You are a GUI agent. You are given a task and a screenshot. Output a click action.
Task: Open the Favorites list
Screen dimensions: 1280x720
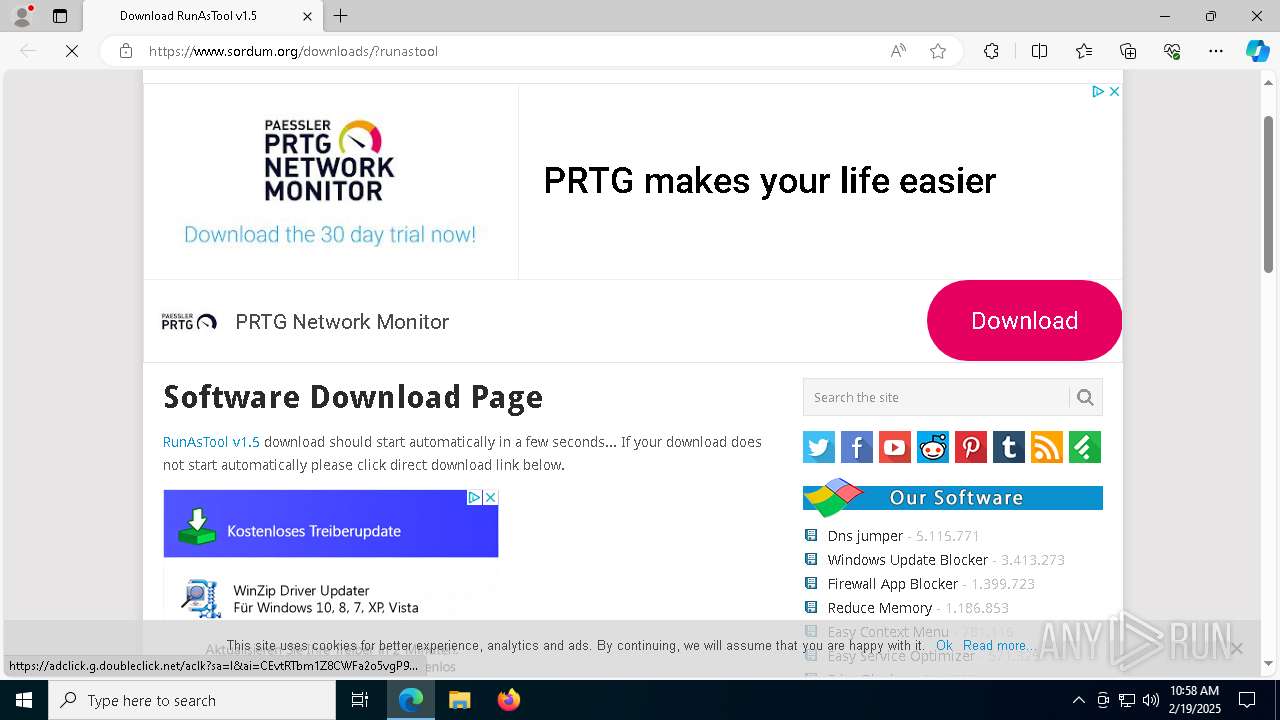coord(1084,51)
